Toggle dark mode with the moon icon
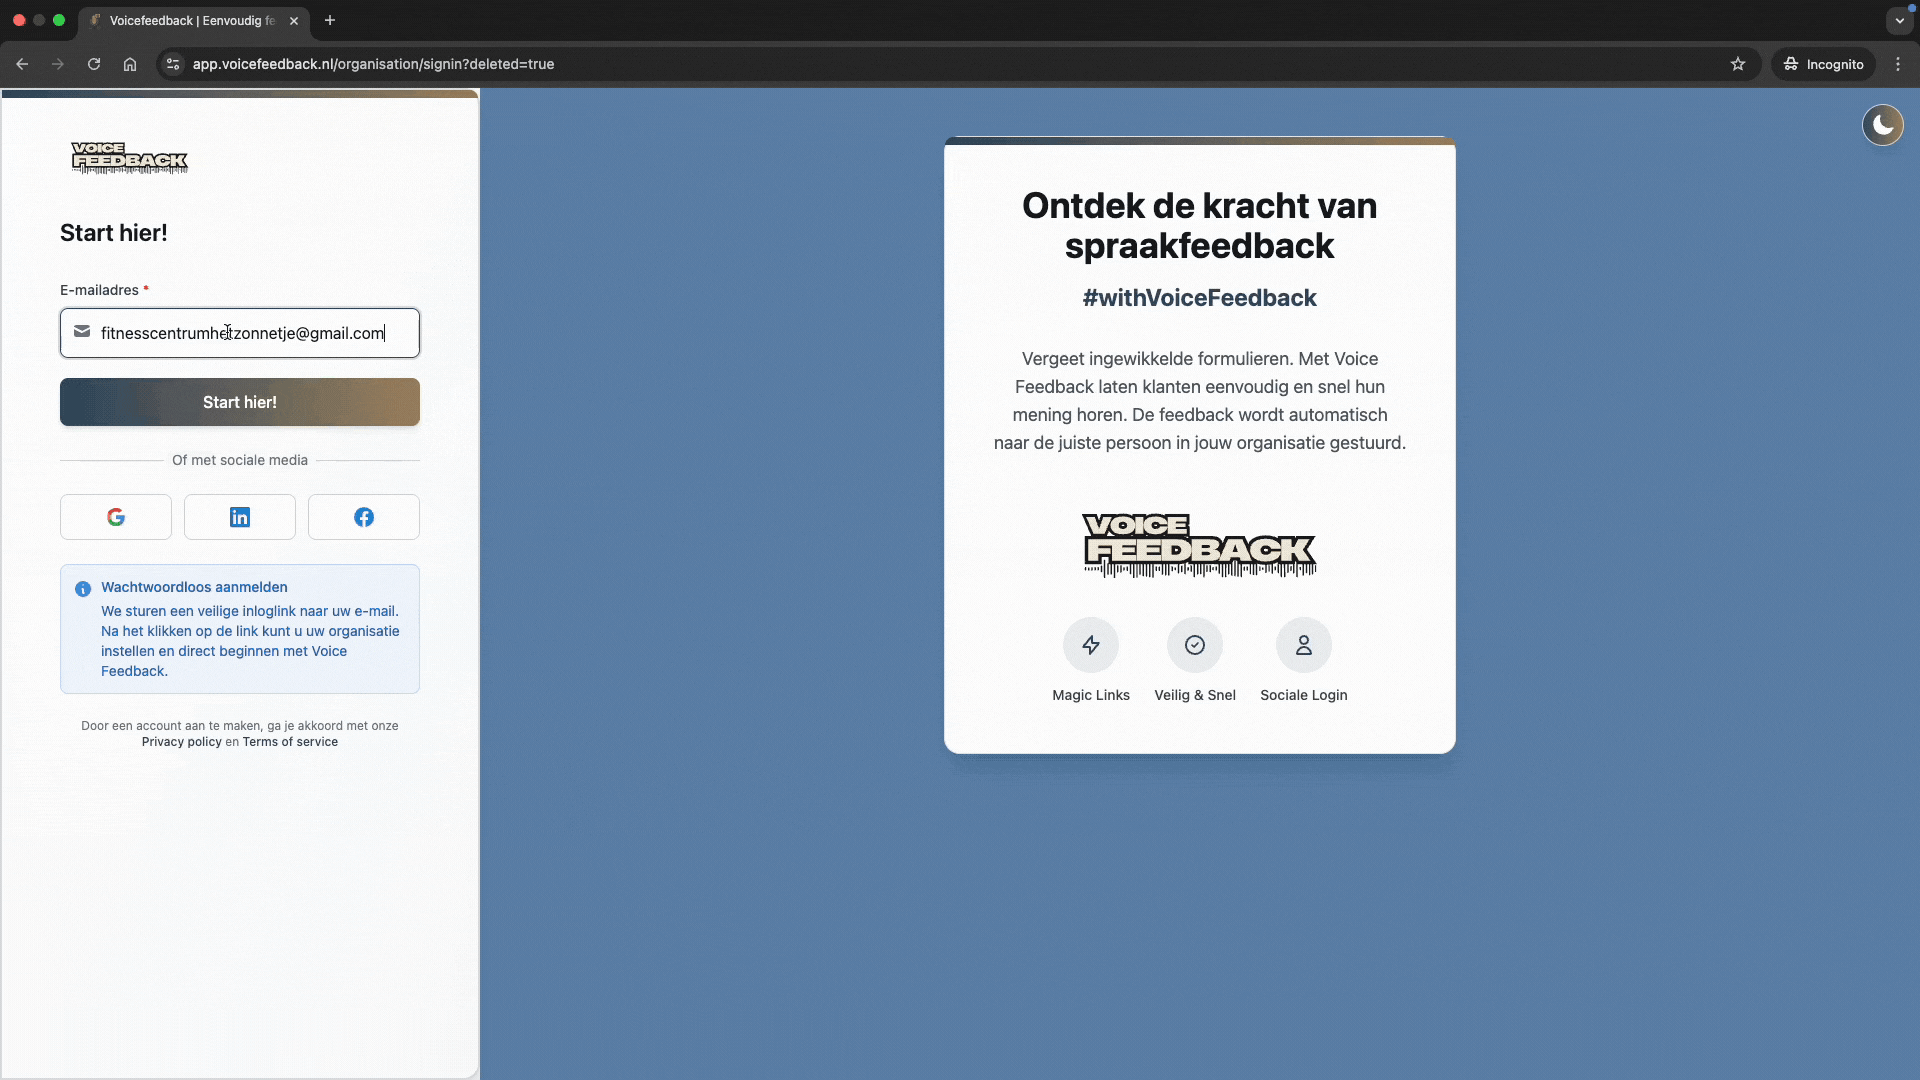 [1883, 125]
